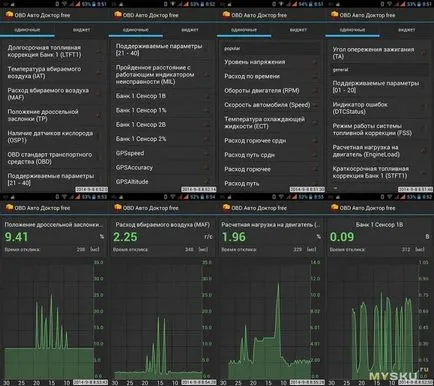
Task: Select Расход вбираемого воздуха (MAF) list row
Action: click(54, 94)
